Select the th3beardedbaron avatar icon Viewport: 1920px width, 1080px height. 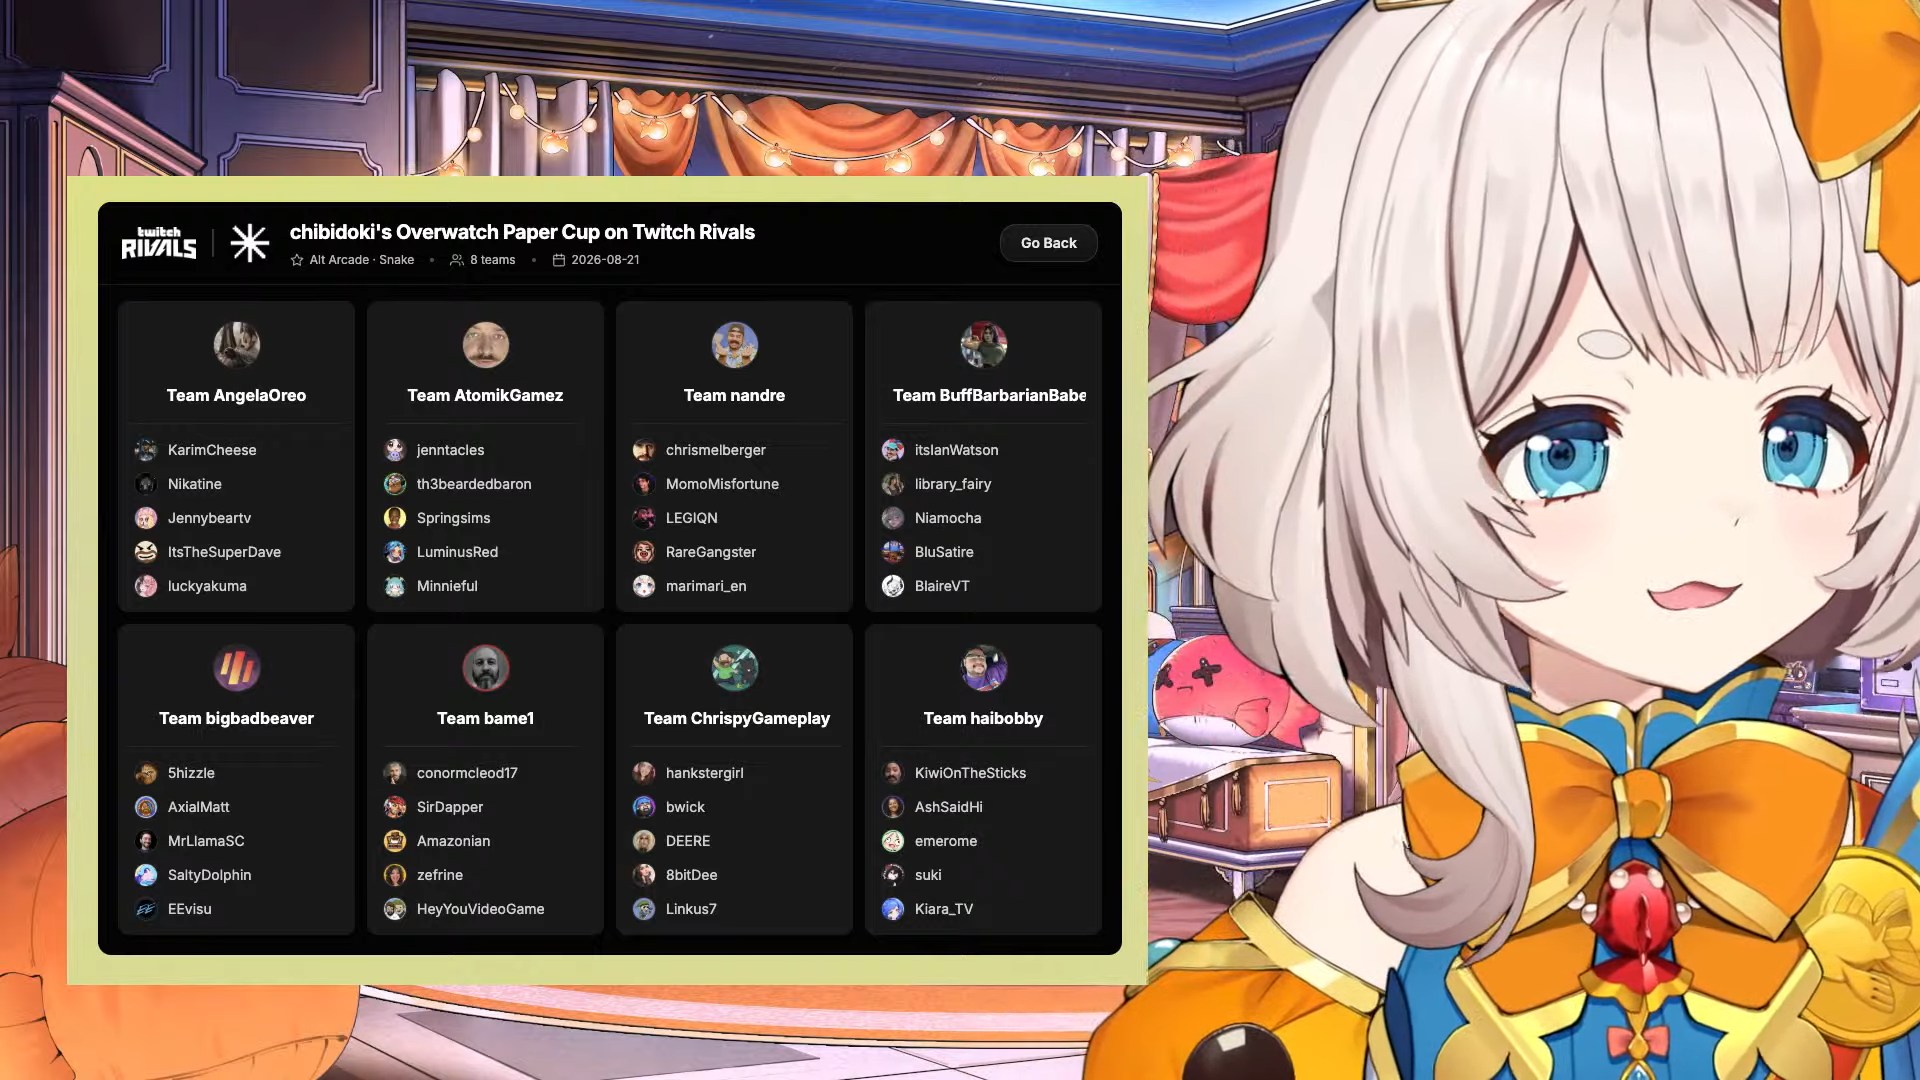[x=395, y=484]
